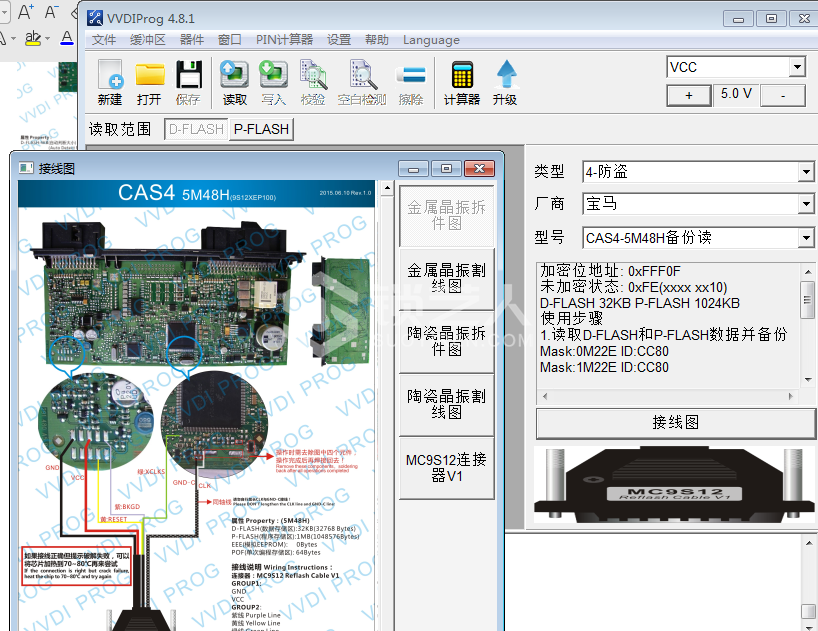The image size is (818, 631).
Task: Select the 陶瓷晶振割线图 button
Action: pos(447,404)
